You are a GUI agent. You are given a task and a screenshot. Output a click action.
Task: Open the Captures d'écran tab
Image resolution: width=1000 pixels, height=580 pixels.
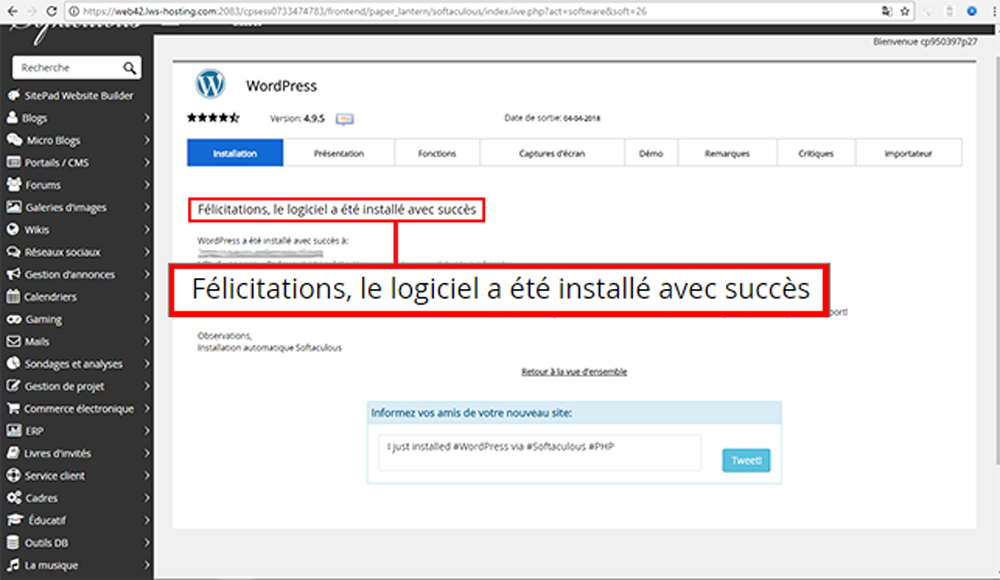coord(552,153)
